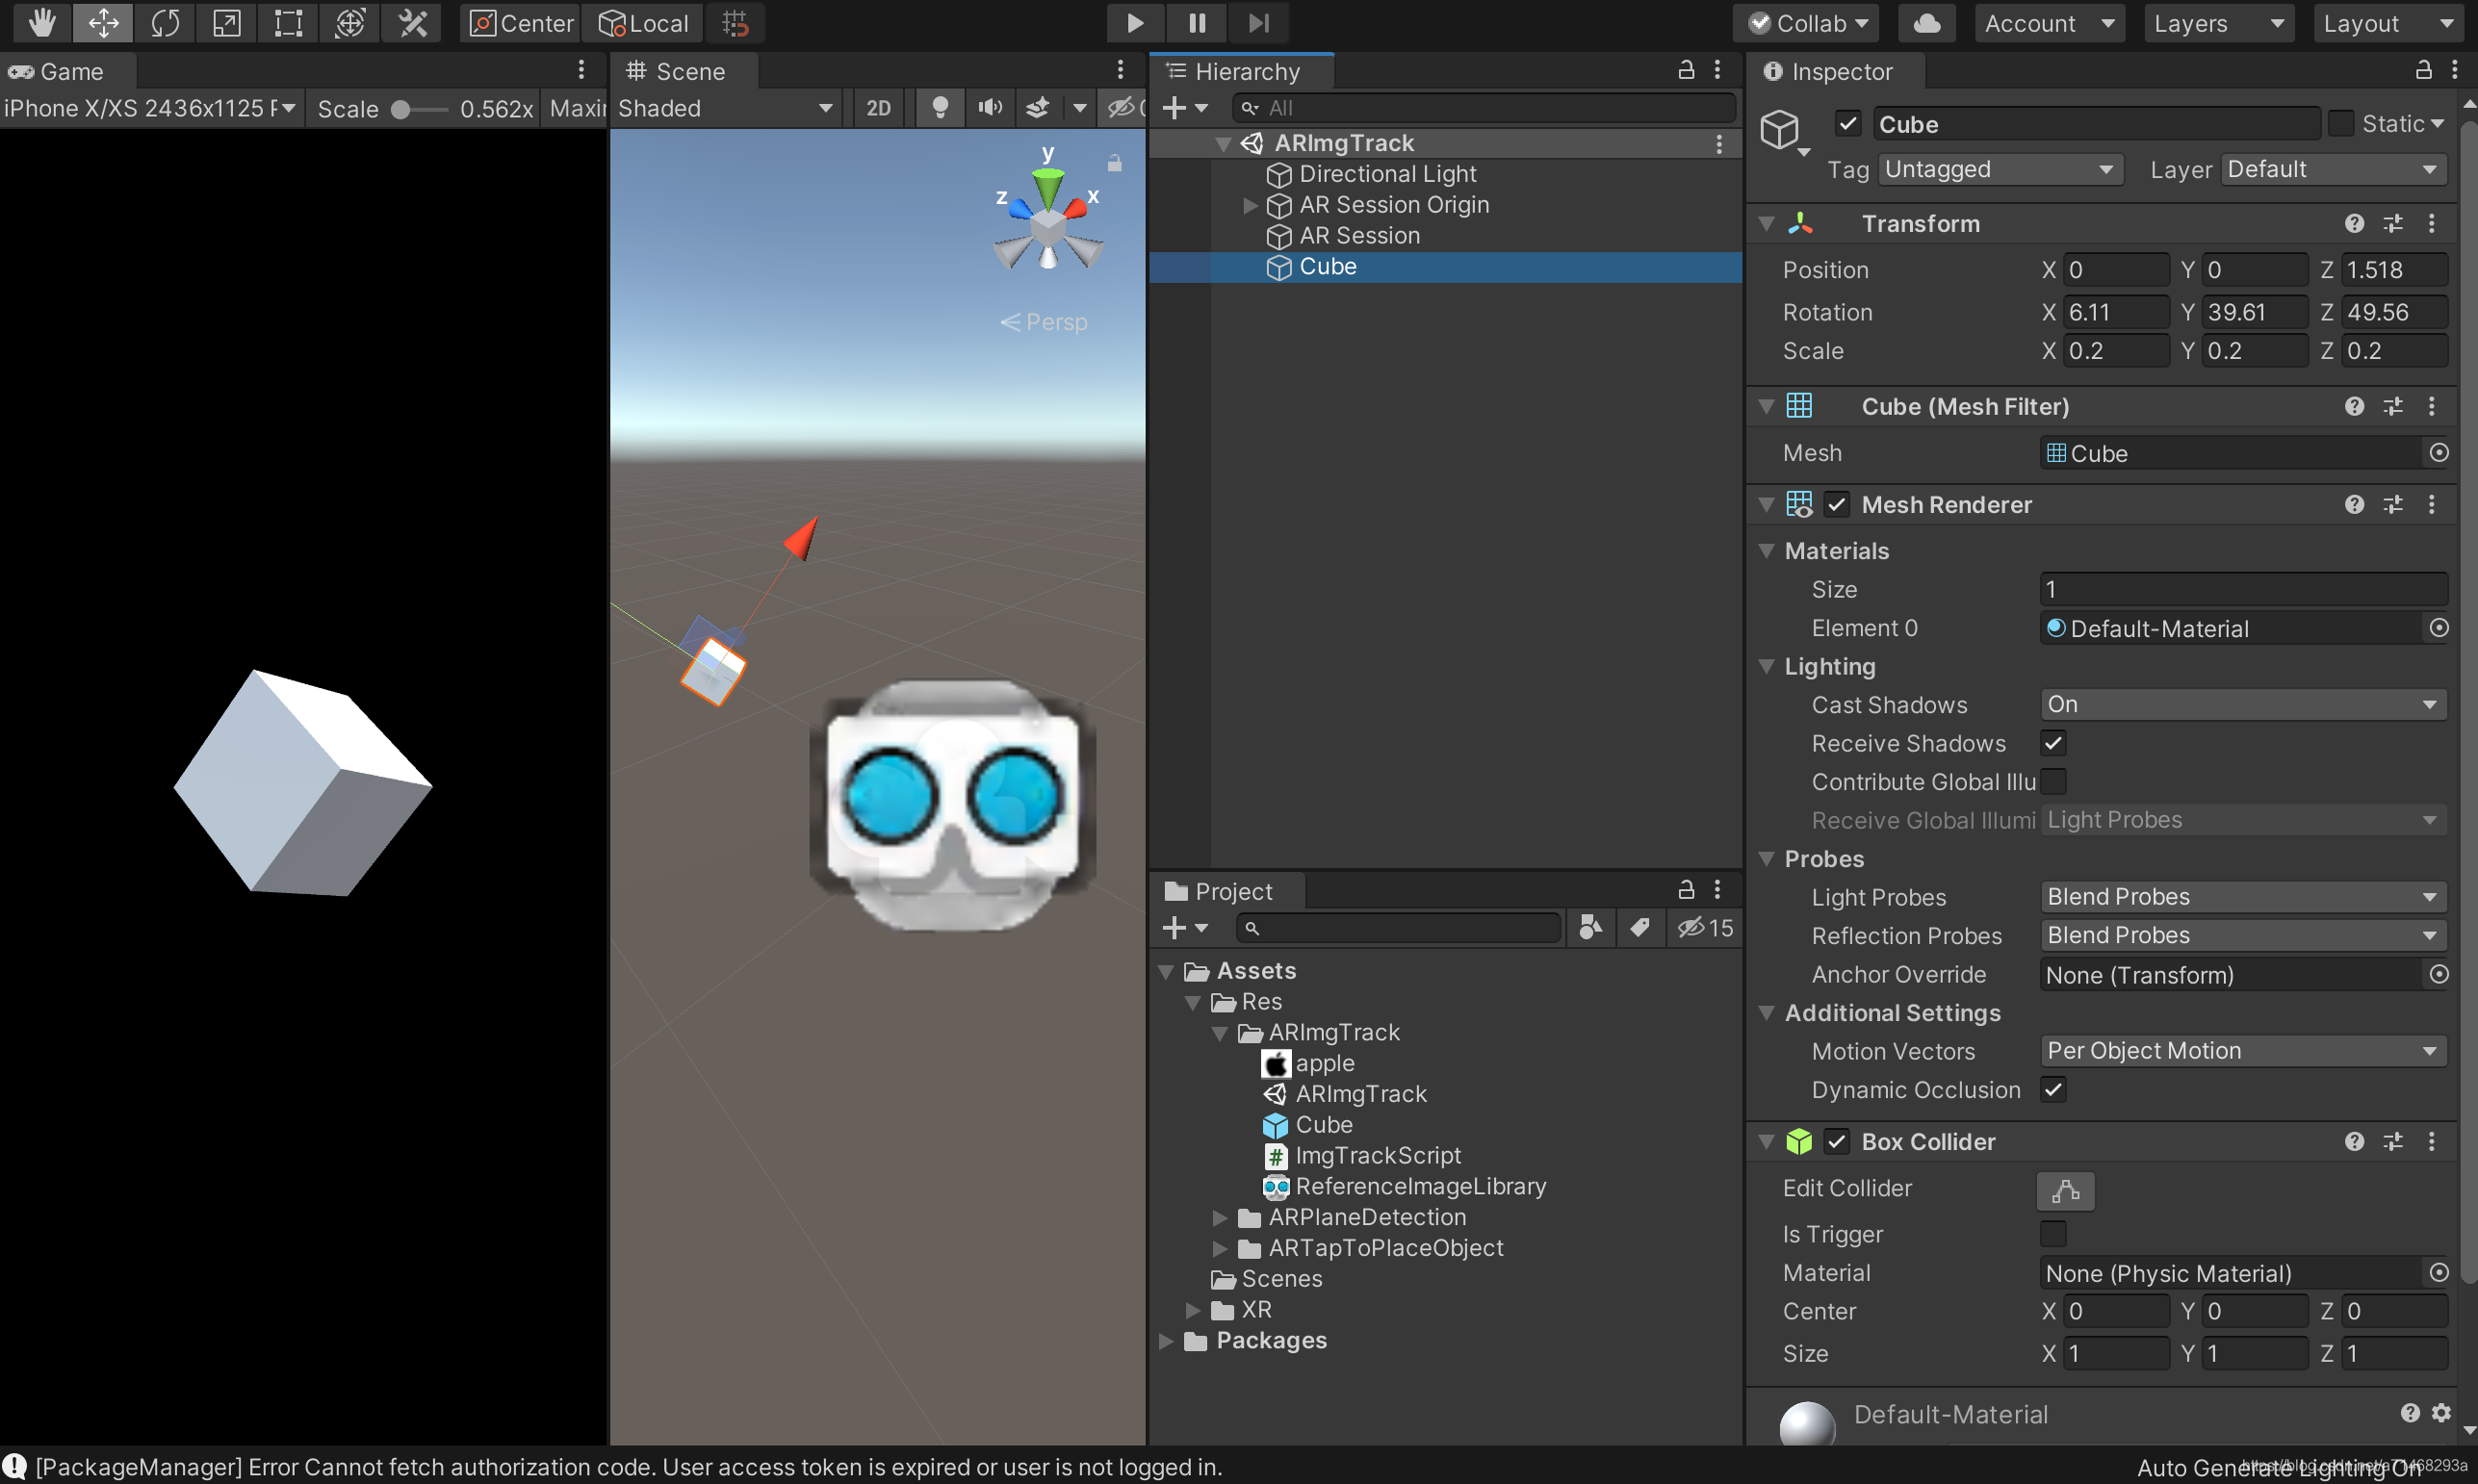Select the Move tool
The width and height of the screenshot is (2478, 1484).
pos(102,22)
